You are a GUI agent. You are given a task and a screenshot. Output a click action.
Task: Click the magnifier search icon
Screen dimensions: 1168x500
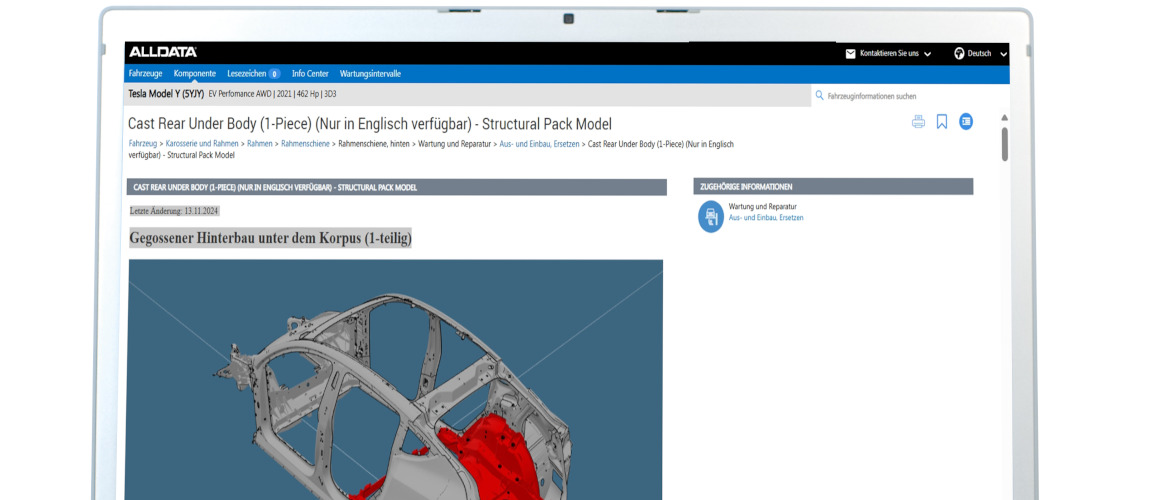[820, 96]
